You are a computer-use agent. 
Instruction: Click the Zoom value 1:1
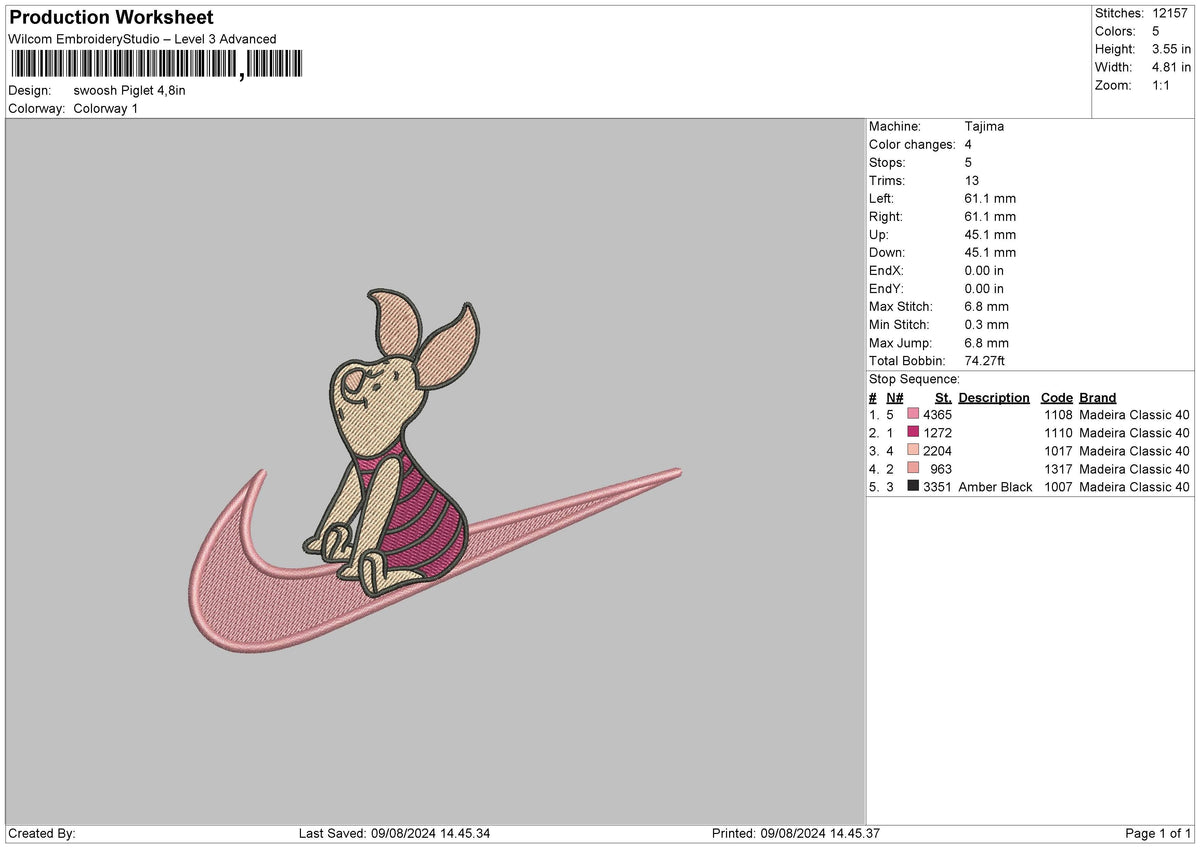(1163, 85)
